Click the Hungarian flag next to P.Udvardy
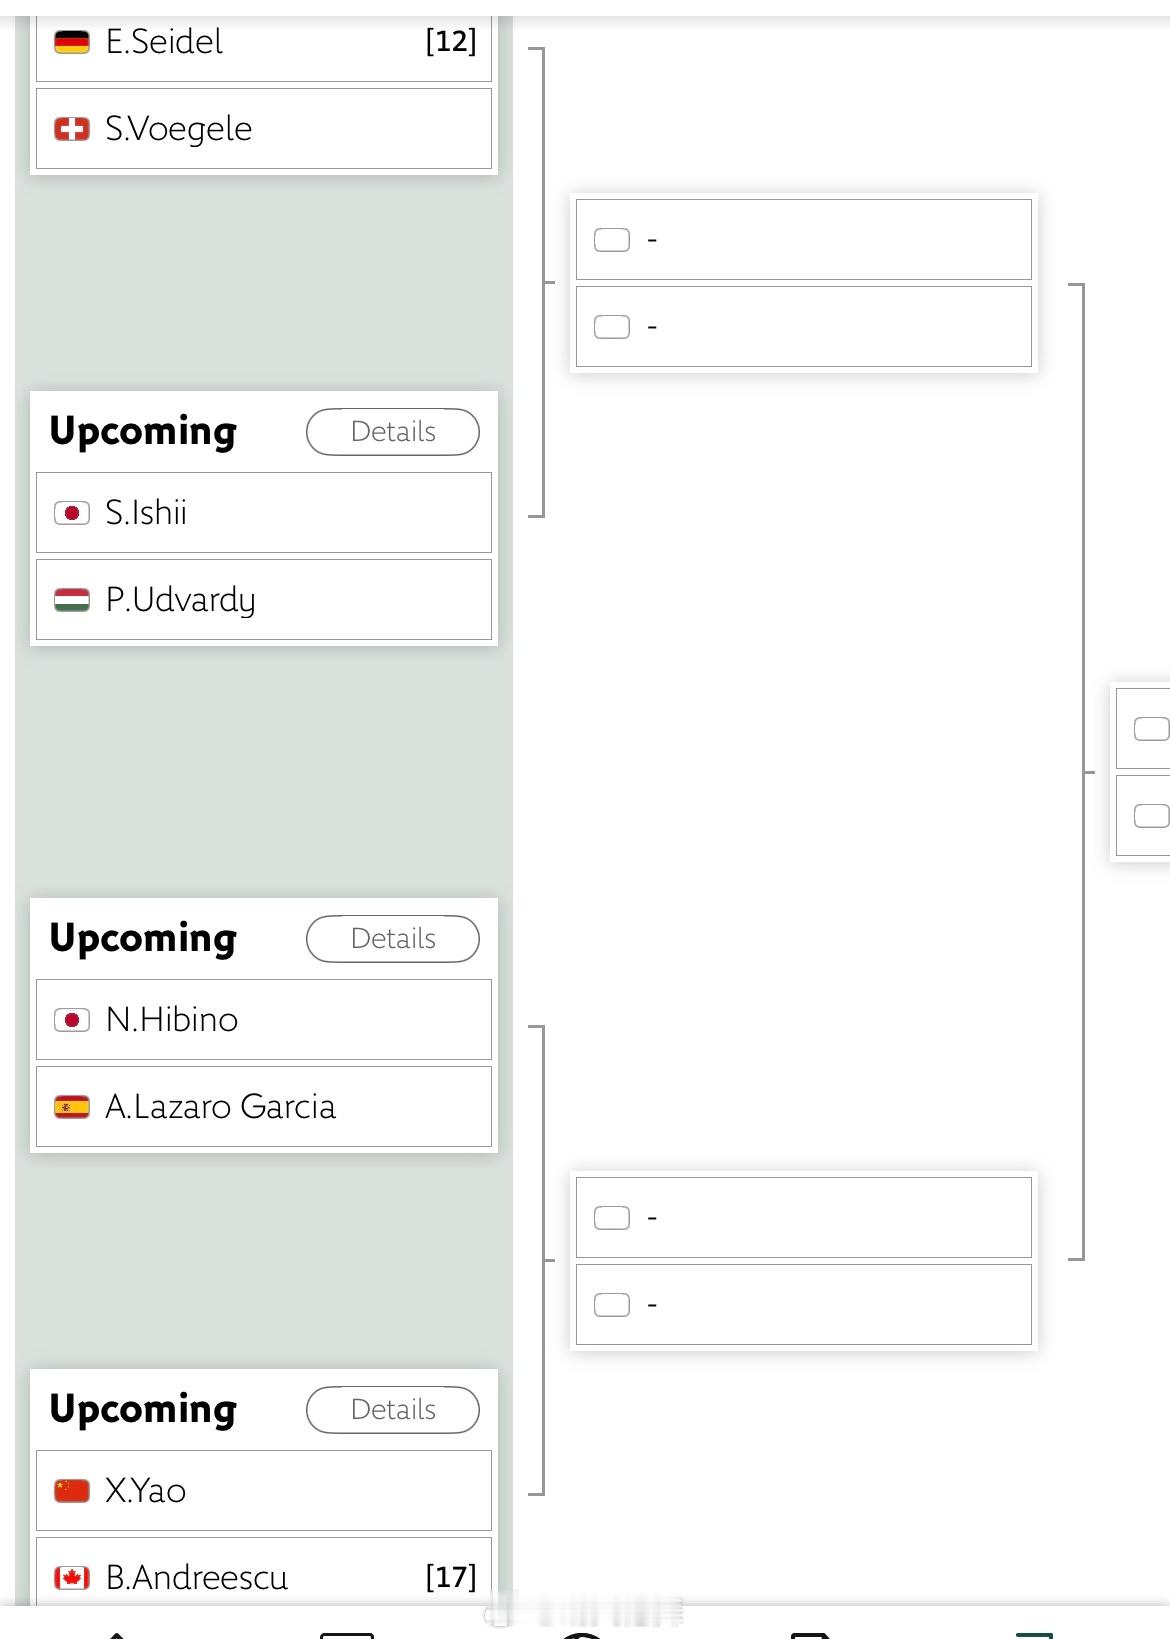 (72, 600)
